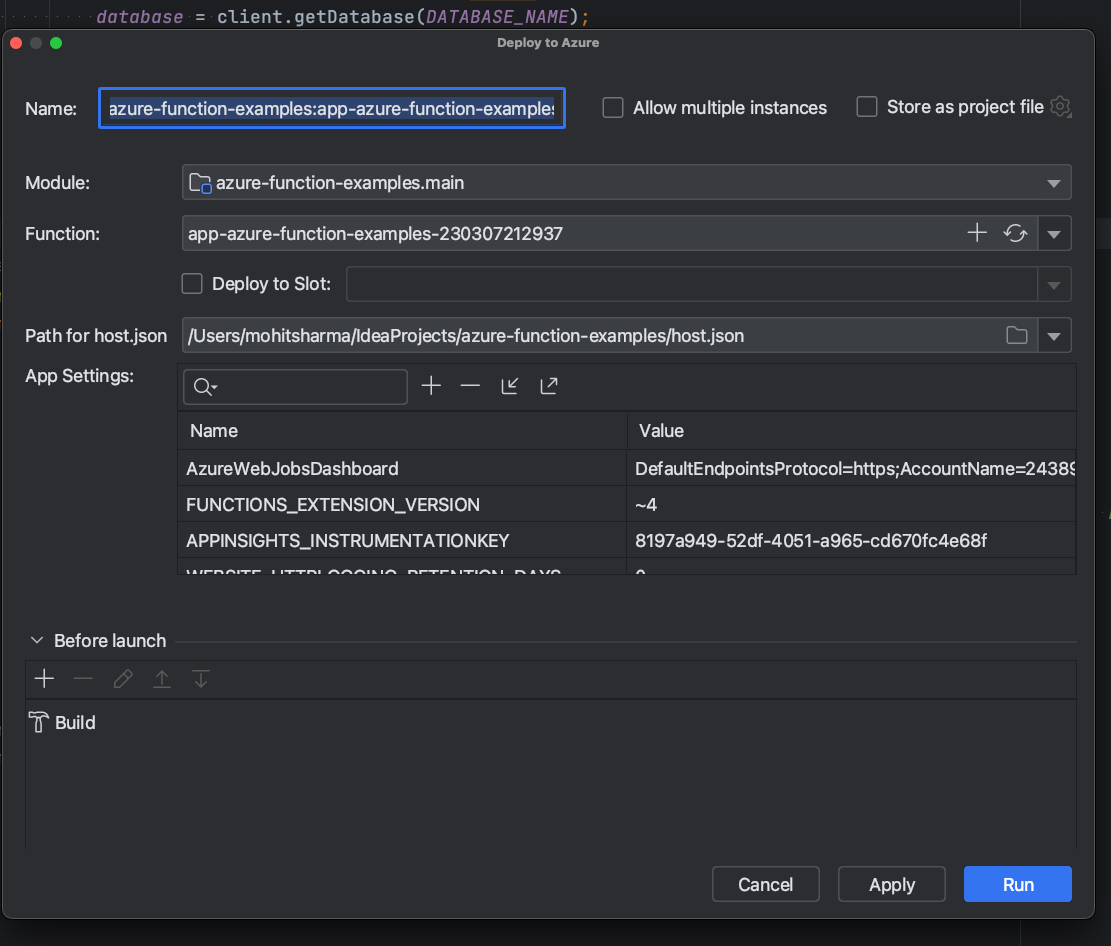Screen dimensions: 1111x946
Task: Enable Deploy to Slot
Action: 191,283
